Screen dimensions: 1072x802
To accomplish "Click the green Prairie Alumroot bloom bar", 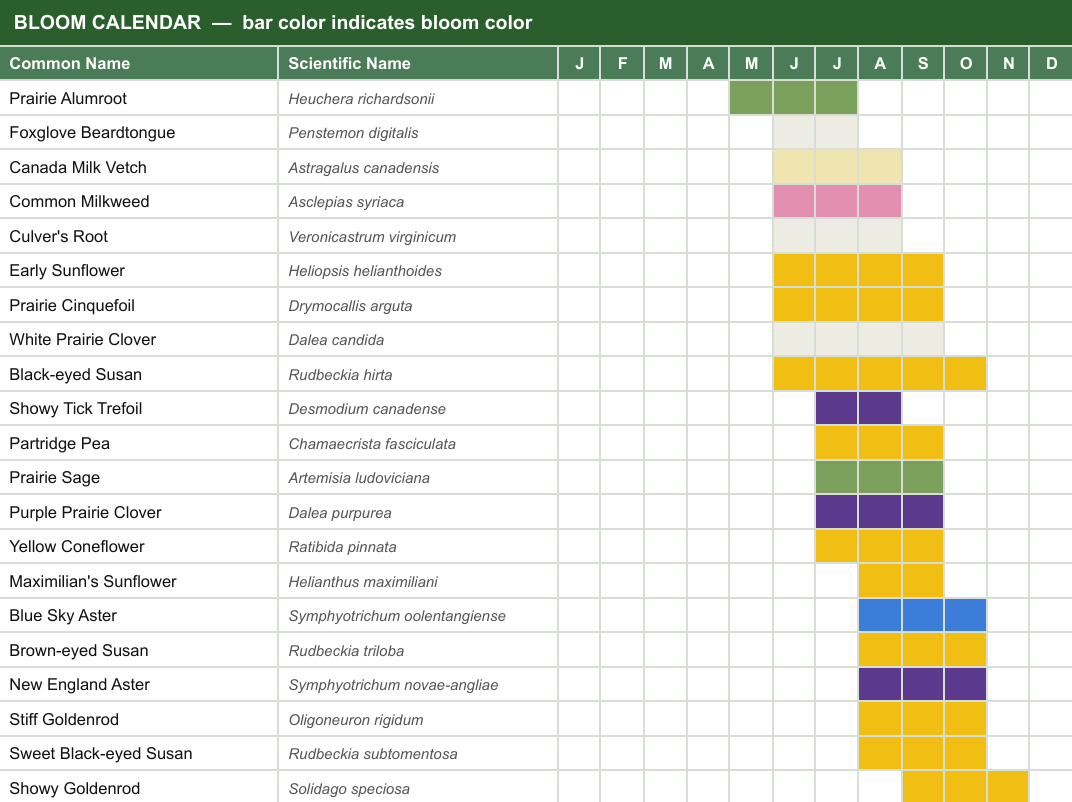I will coord(794,98).
